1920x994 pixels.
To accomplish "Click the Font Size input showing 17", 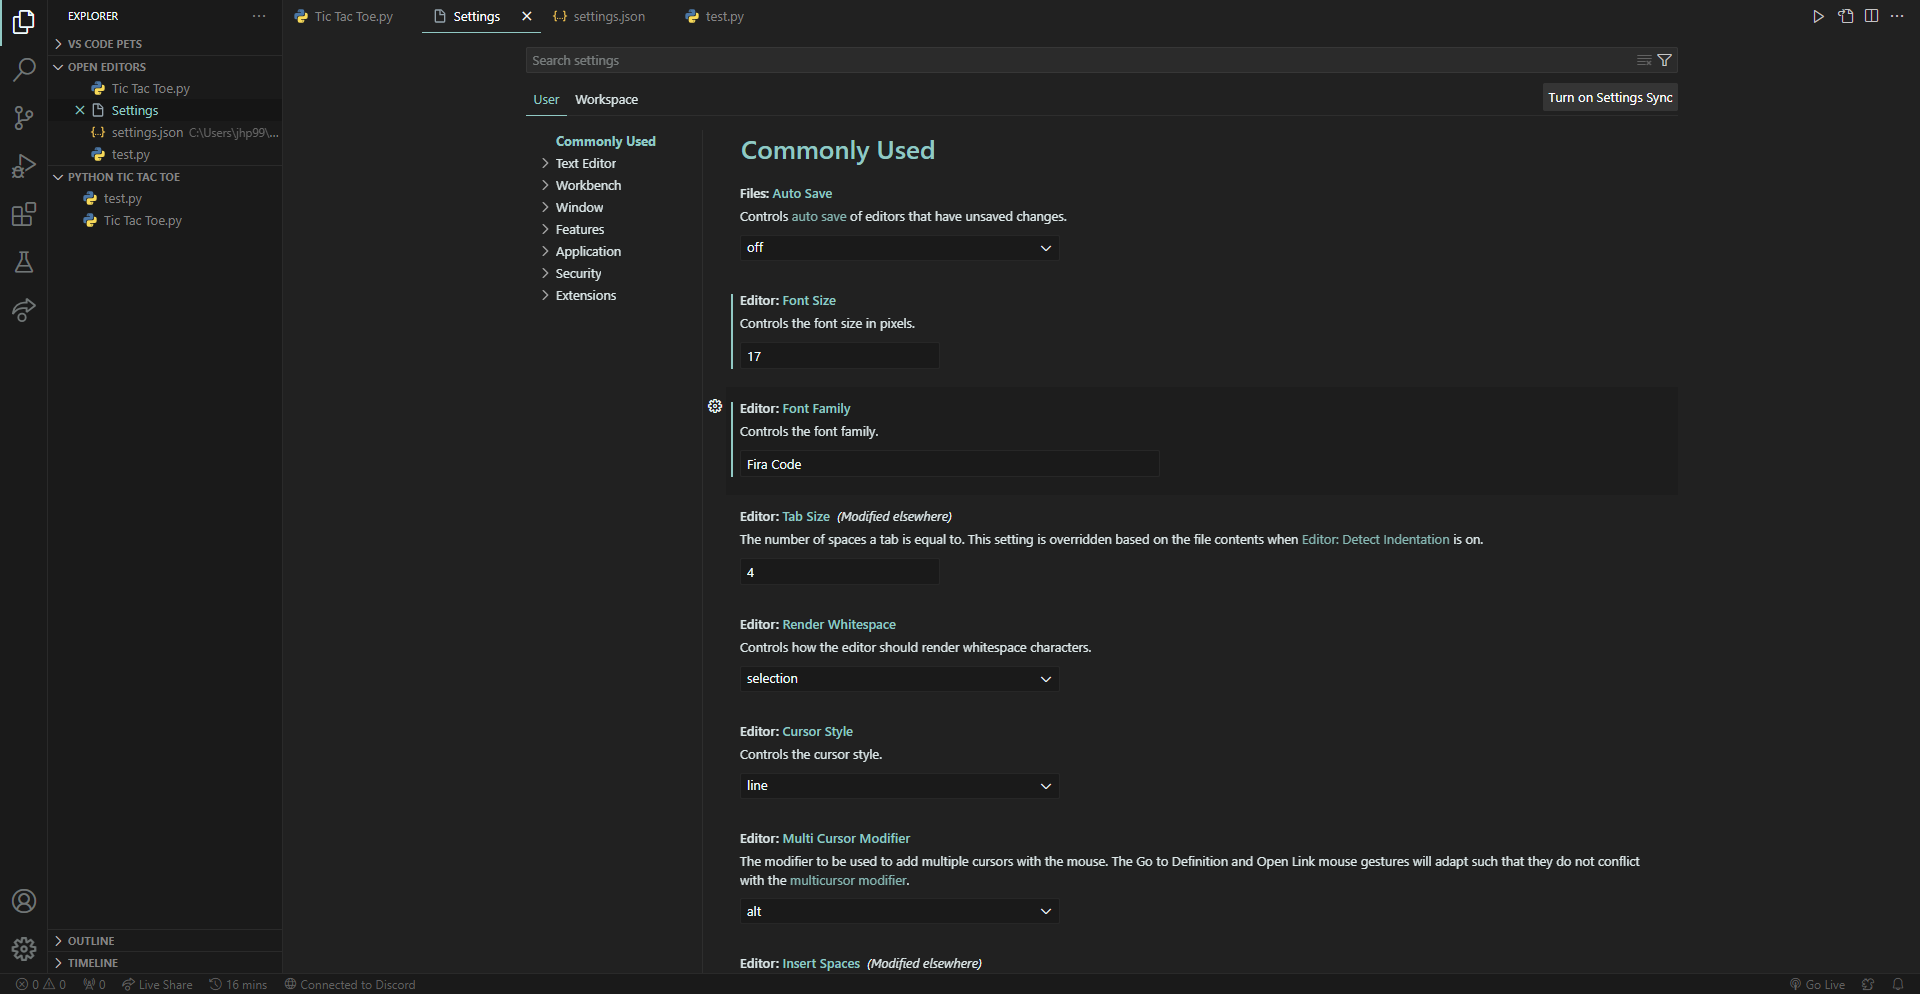I will [839, 357].
